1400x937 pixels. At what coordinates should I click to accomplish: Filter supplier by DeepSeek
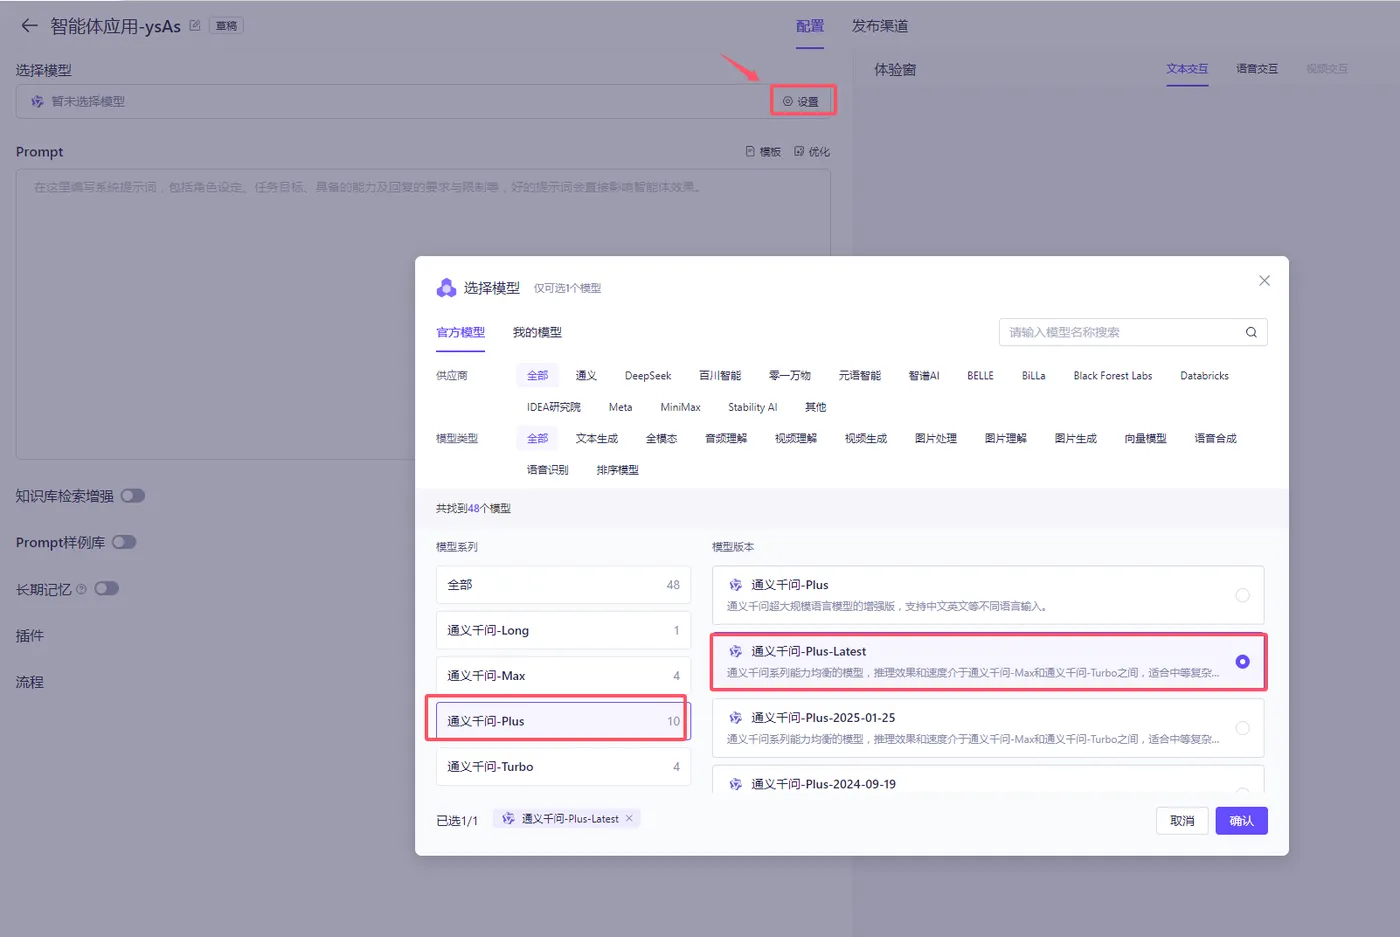(648, 376)
